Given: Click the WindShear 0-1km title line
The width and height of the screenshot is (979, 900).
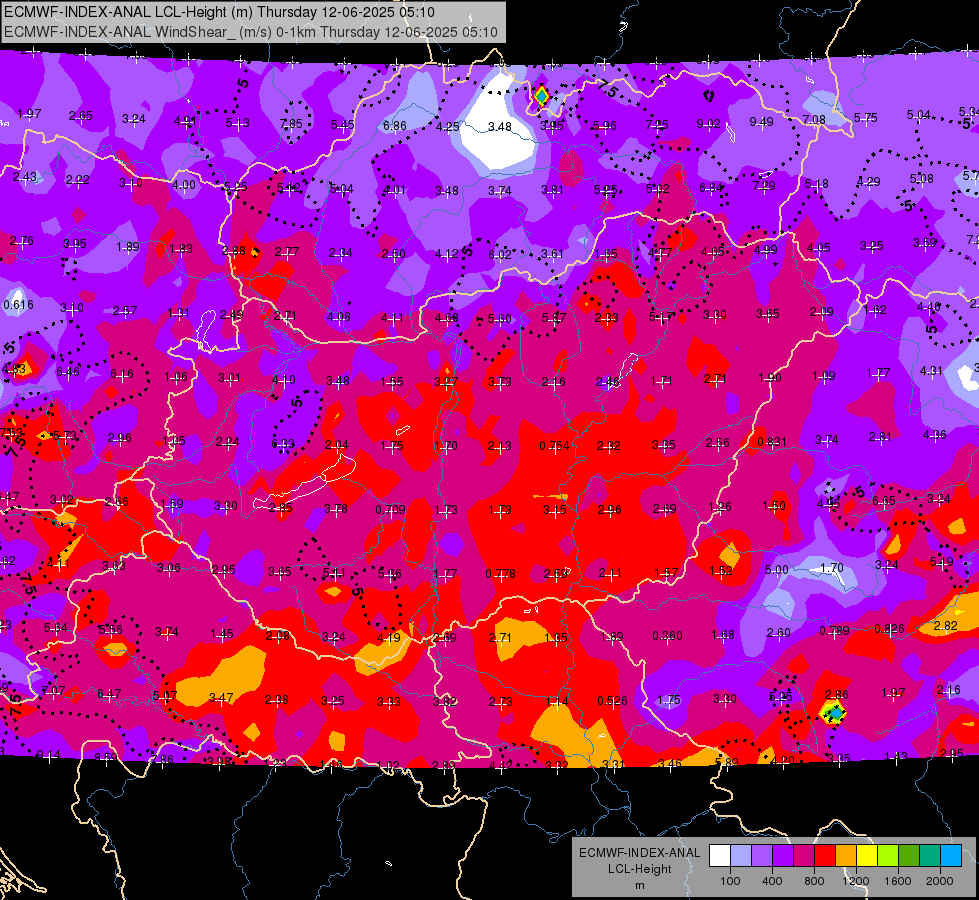Looking at the screenshot, I should 250,32.
